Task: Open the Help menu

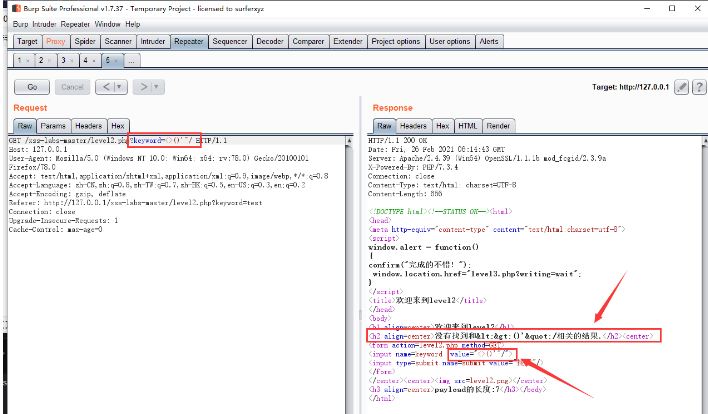Action: (x=133, y=24)
